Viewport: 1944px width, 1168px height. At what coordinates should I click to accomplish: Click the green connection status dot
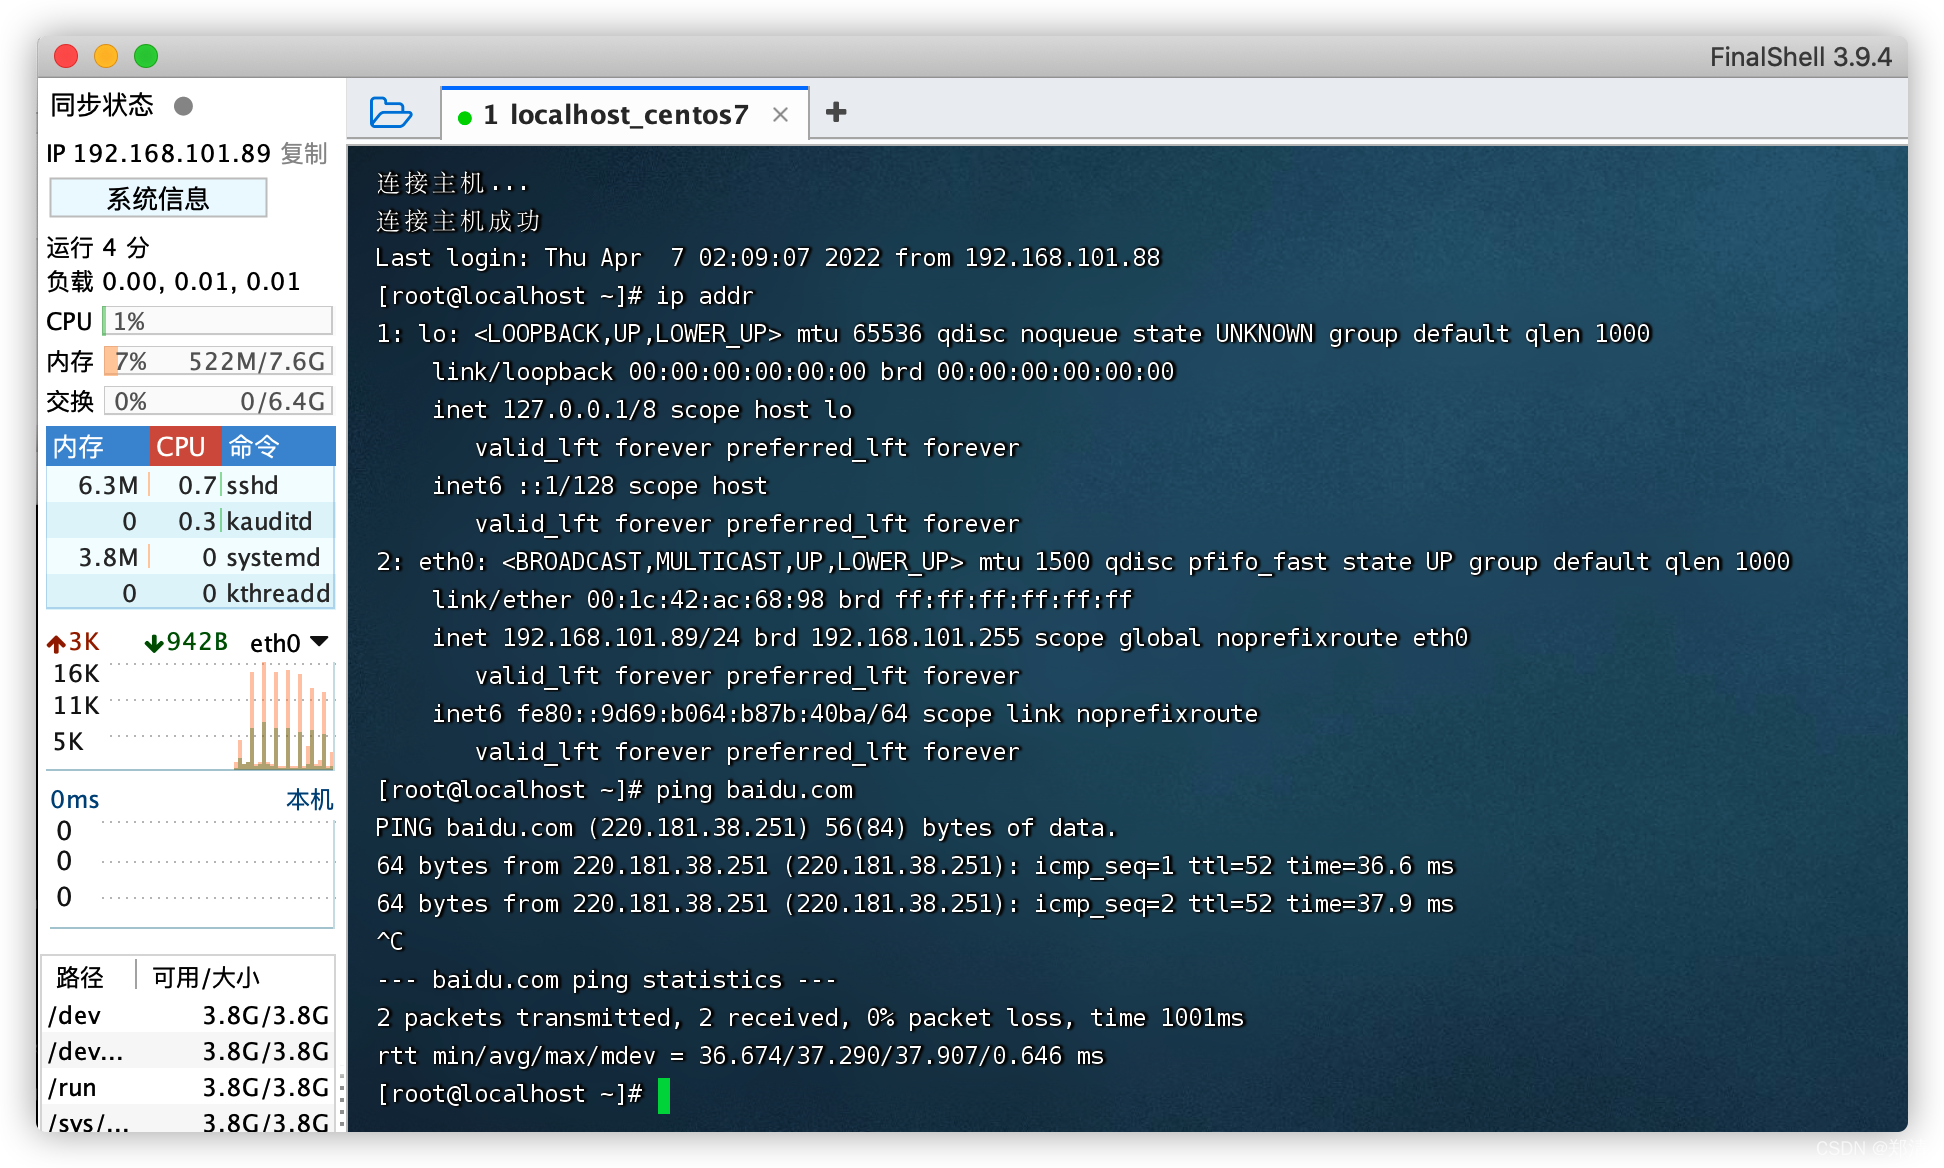464,117
